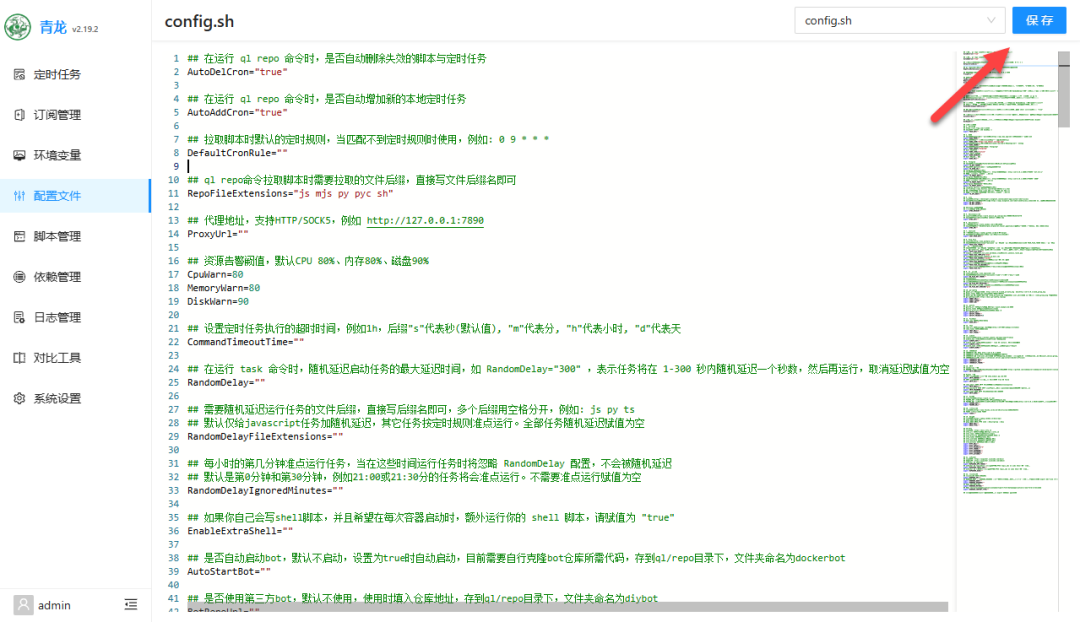The image size is (1080, 622).
Task: Click the CommandTimeoutTime="" line
Action: (x=246, y=342)
